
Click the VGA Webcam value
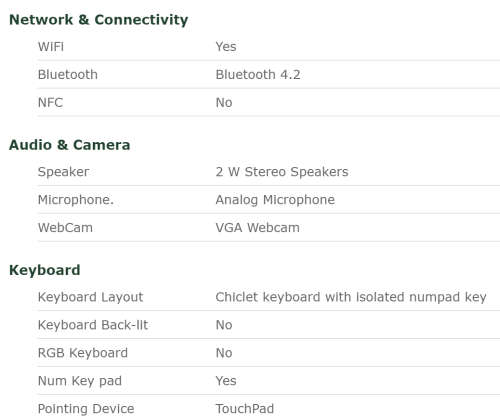coord(258,228)
